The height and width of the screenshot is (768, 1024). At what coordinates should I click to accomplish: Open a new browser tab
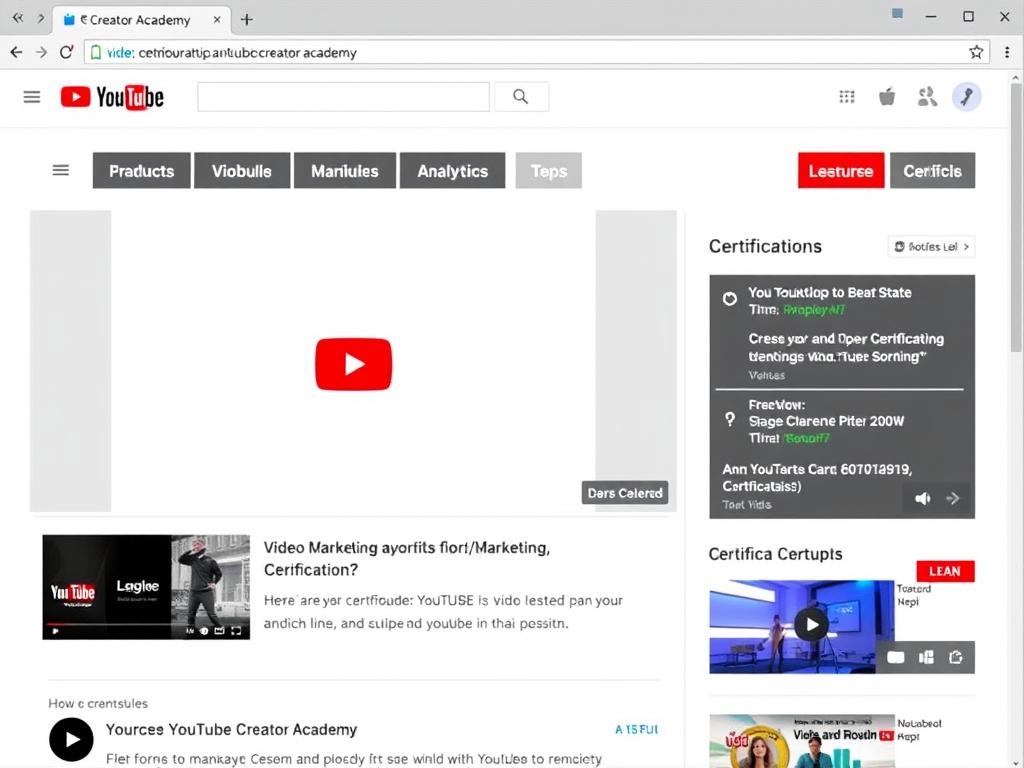(x=246, y=20)
